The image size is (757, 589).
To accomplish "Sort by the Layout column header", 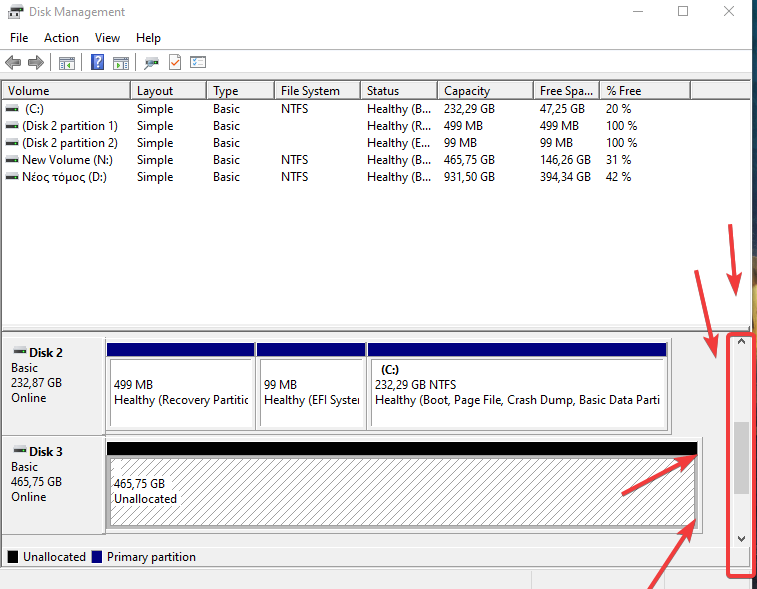I will [x=168, y=91].
